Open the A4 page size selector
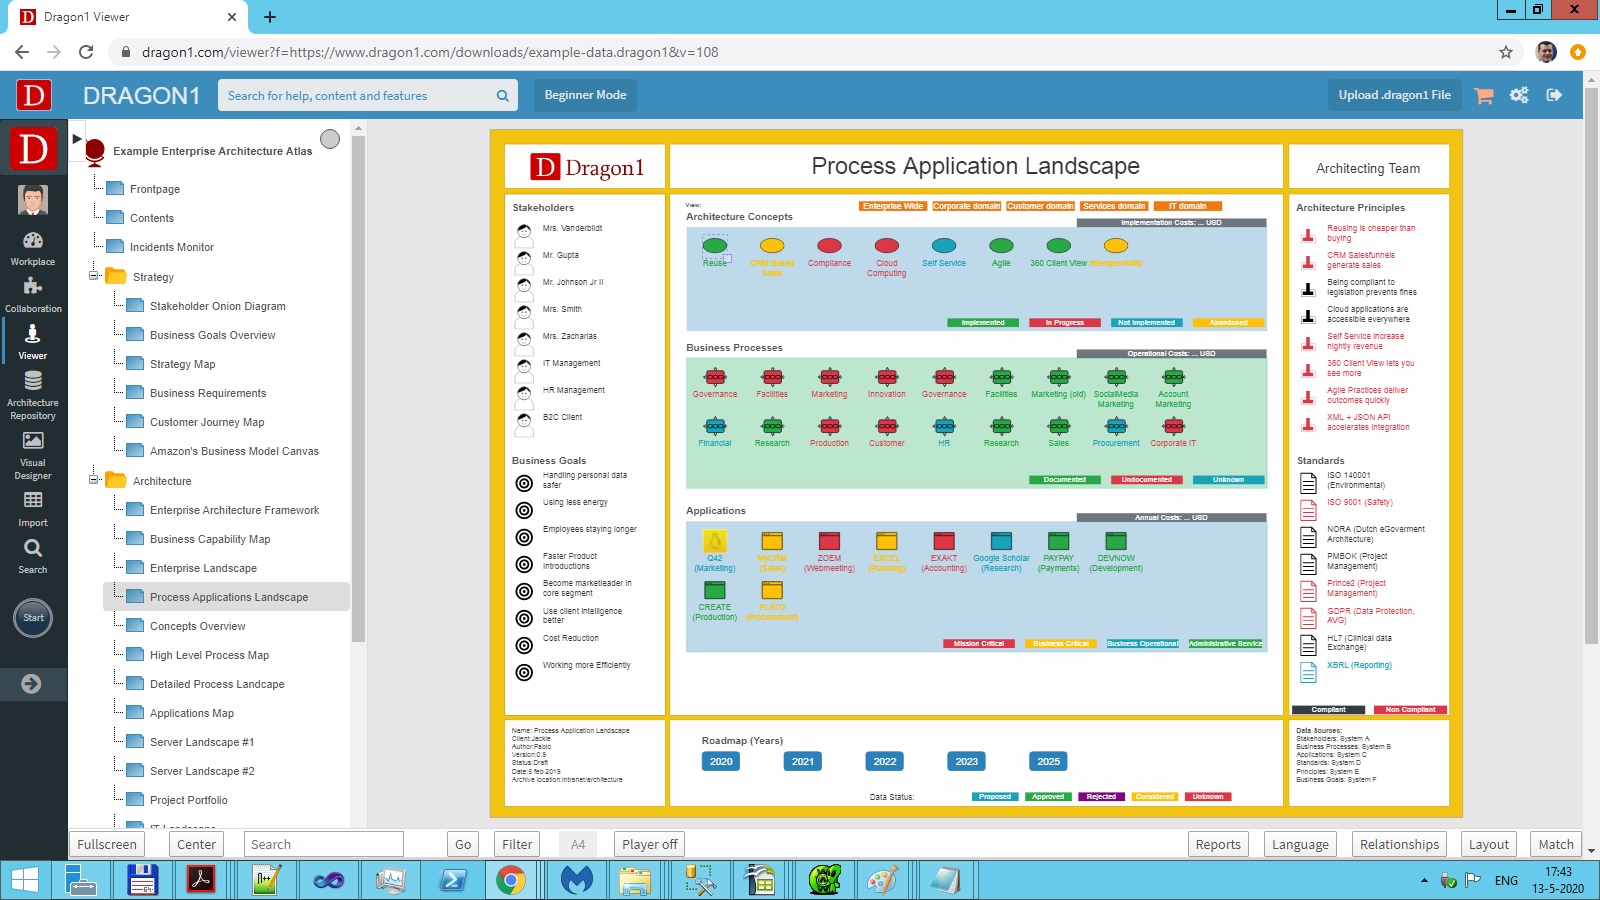Viewport: 1600px width, 900px height. point(578,844)
